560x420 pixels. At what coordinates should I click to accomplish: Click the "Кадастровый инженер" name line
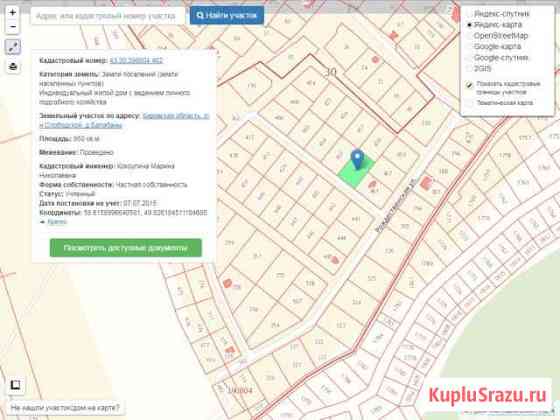pos(107,171)
